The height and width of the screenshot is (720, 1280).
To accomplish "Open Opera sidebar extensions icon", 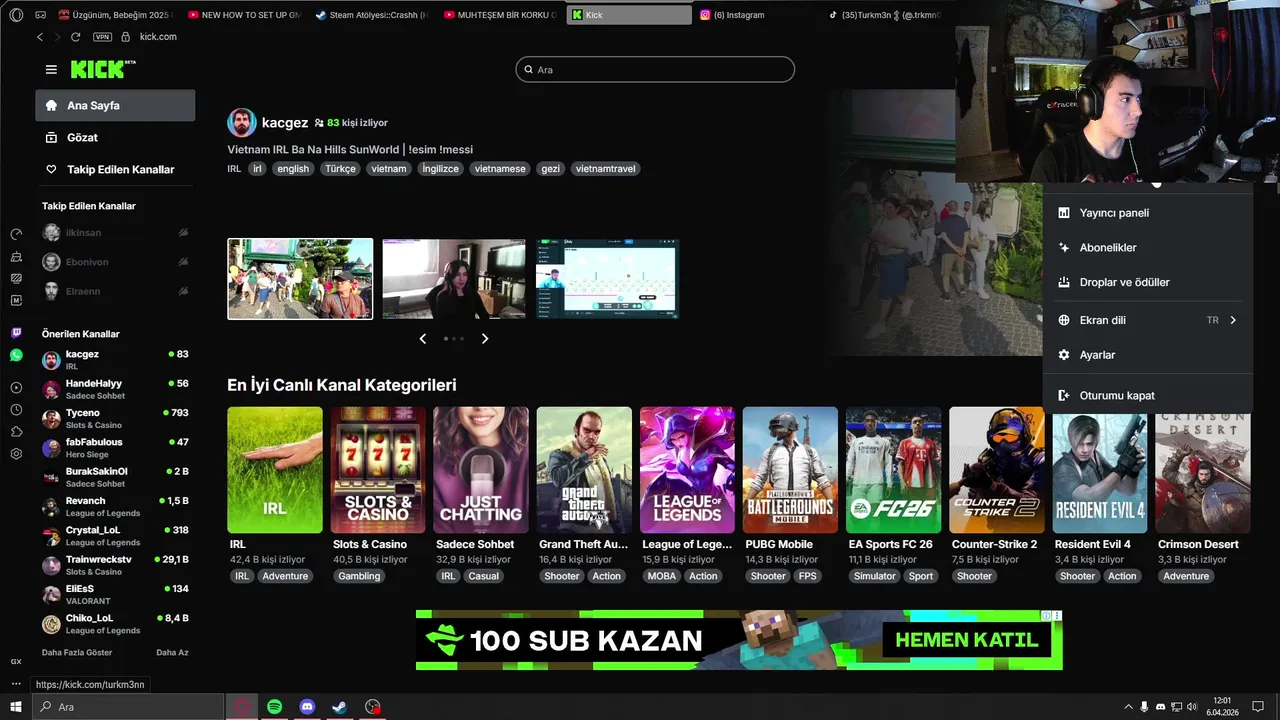I will point(16,432).
